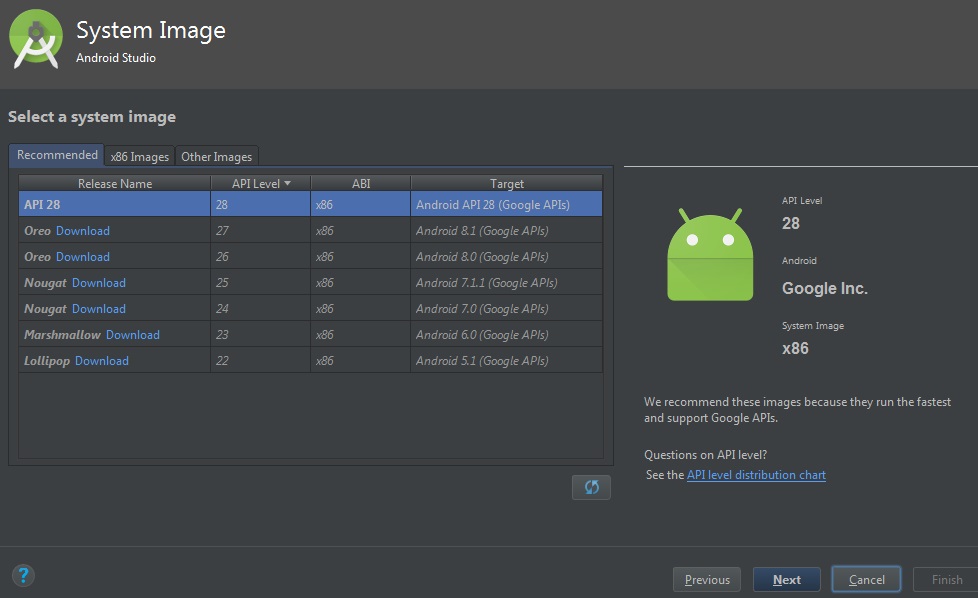Download the Nougat API 24 image

click(x=99, y=309)
